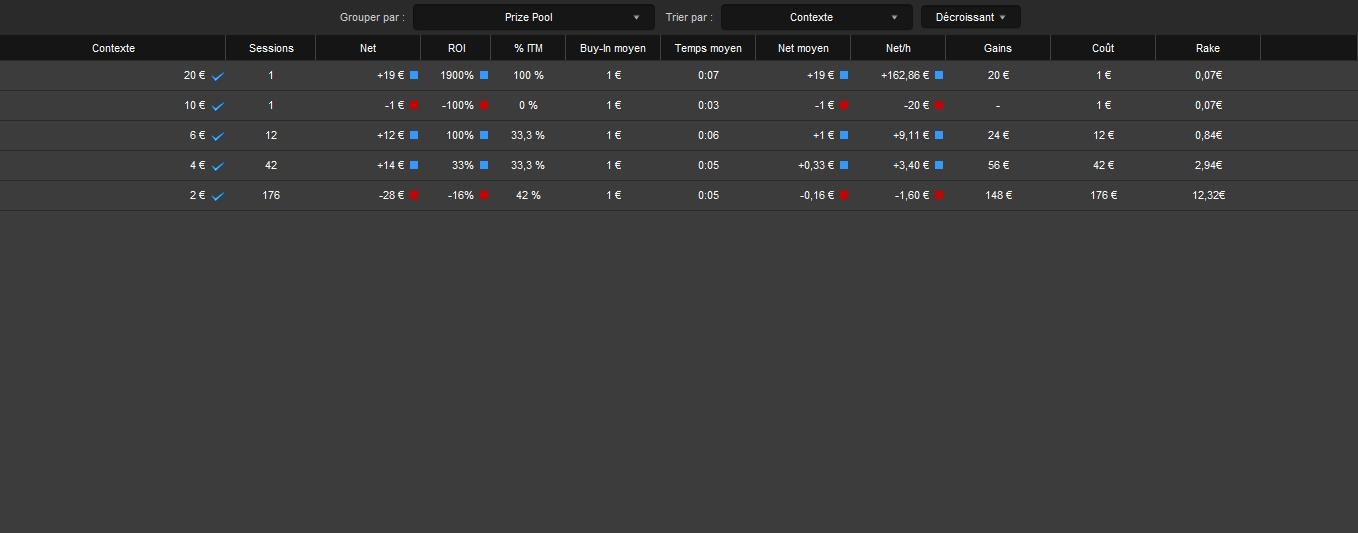Click the red indicator beside -0,16 € Net moyen

pyautogui.click(x=844, y=195)
